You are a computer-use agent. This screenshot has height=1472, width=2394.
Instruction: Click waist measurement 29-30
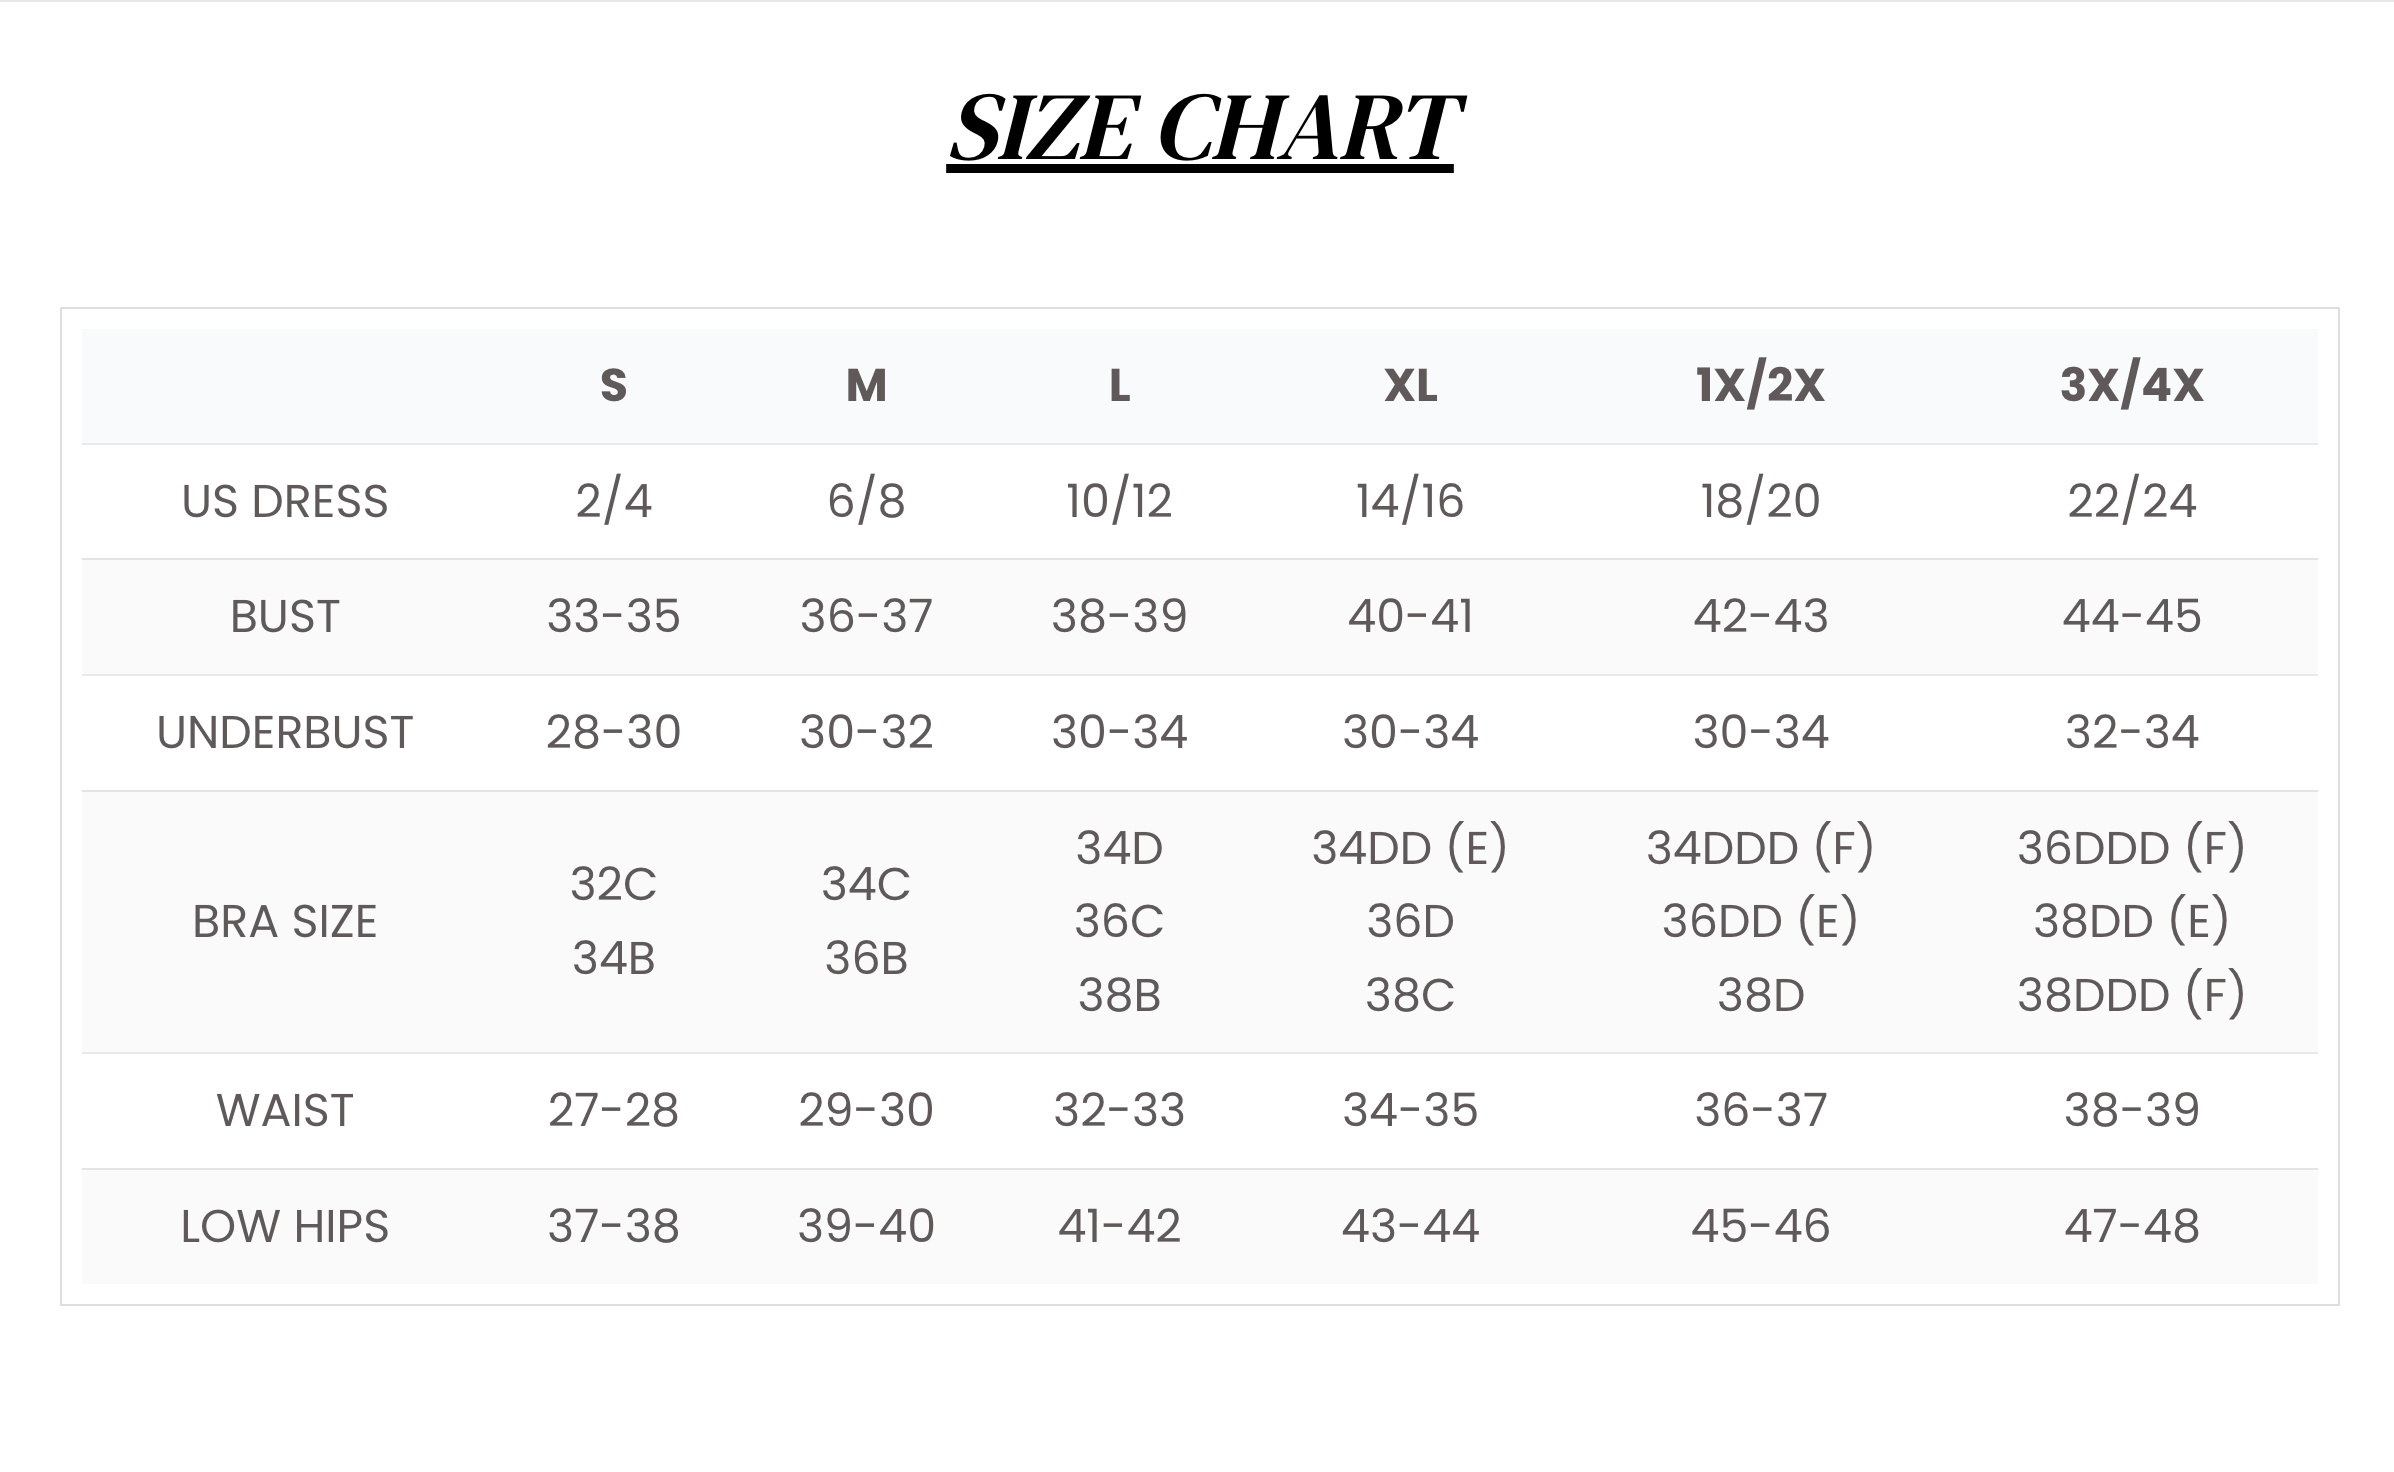point(866,1110)
